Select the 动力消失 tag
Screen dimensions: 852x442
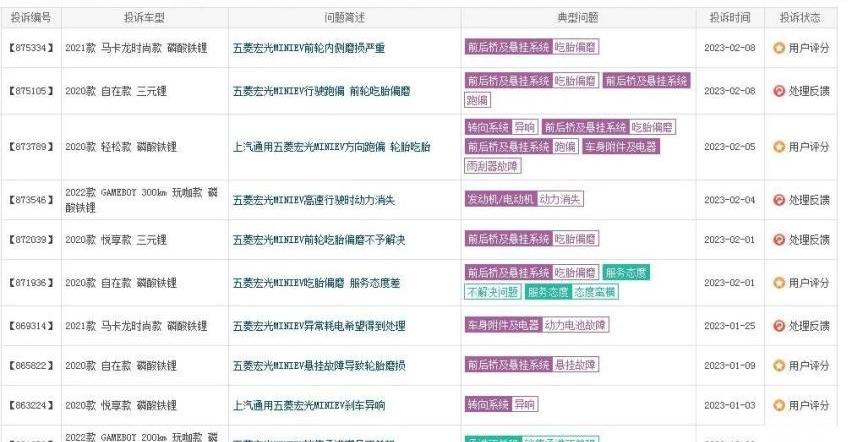[560, 200]
